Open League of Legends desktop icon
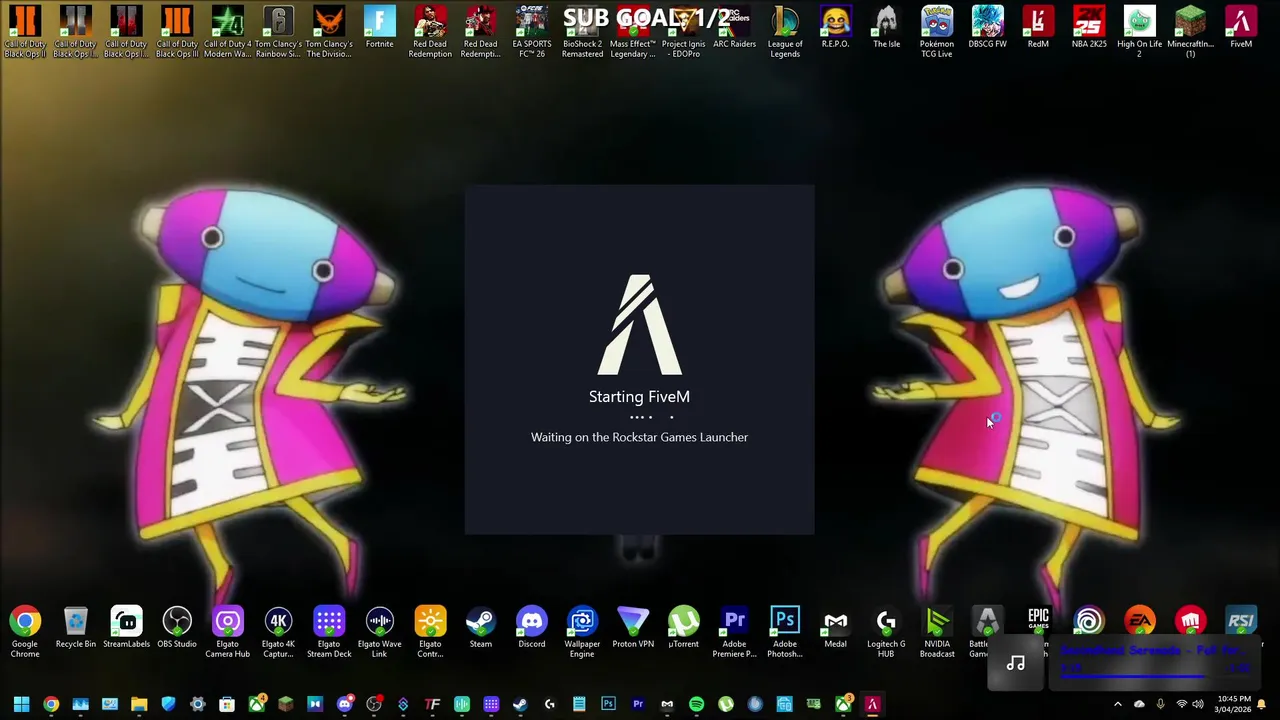Screen dimensions: 1280x720 pyautogui.click(x=785, y=31)
